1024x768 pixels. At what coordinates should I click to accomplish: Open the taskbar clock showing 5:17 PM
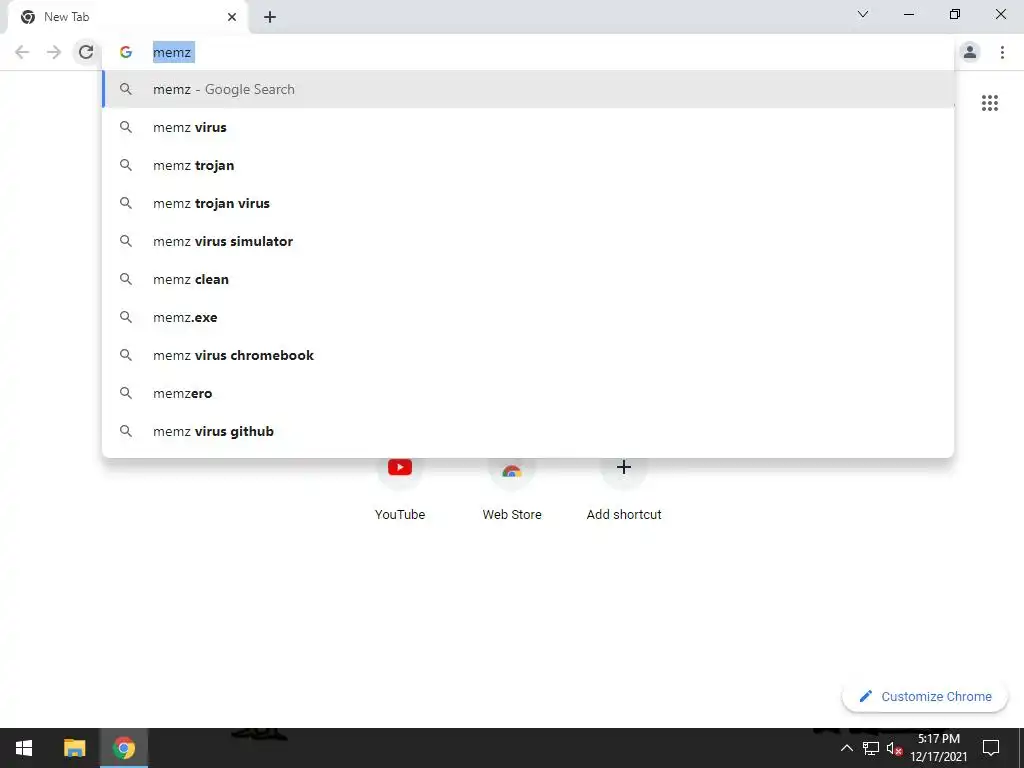(x=939, y=748)
